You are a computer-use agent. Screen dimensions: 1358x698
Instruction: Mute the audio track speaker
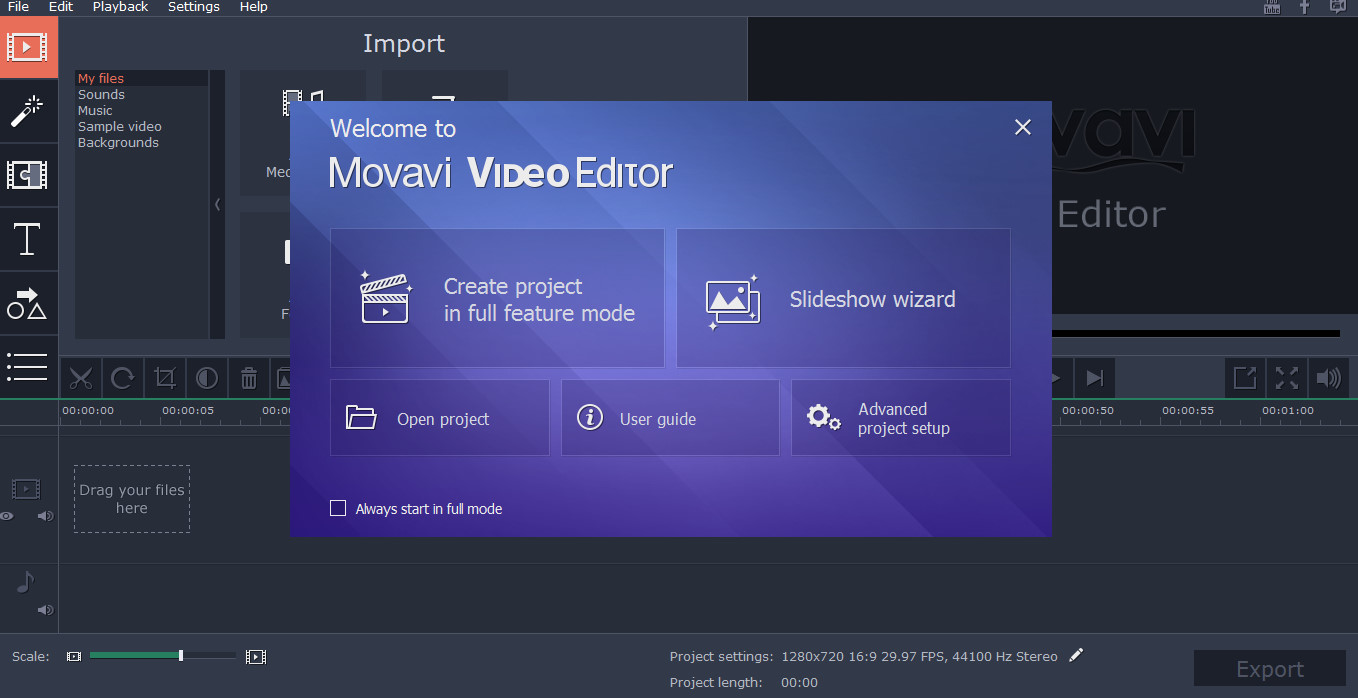tap(45, 609)
